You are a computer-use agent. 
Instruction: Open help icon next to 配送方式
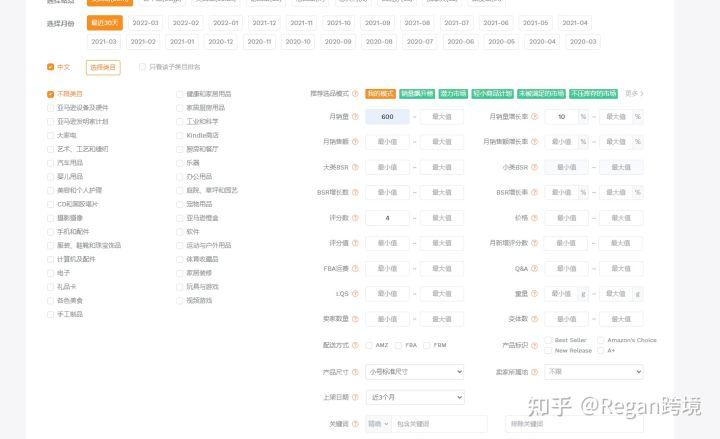click(x=355, y=345)
